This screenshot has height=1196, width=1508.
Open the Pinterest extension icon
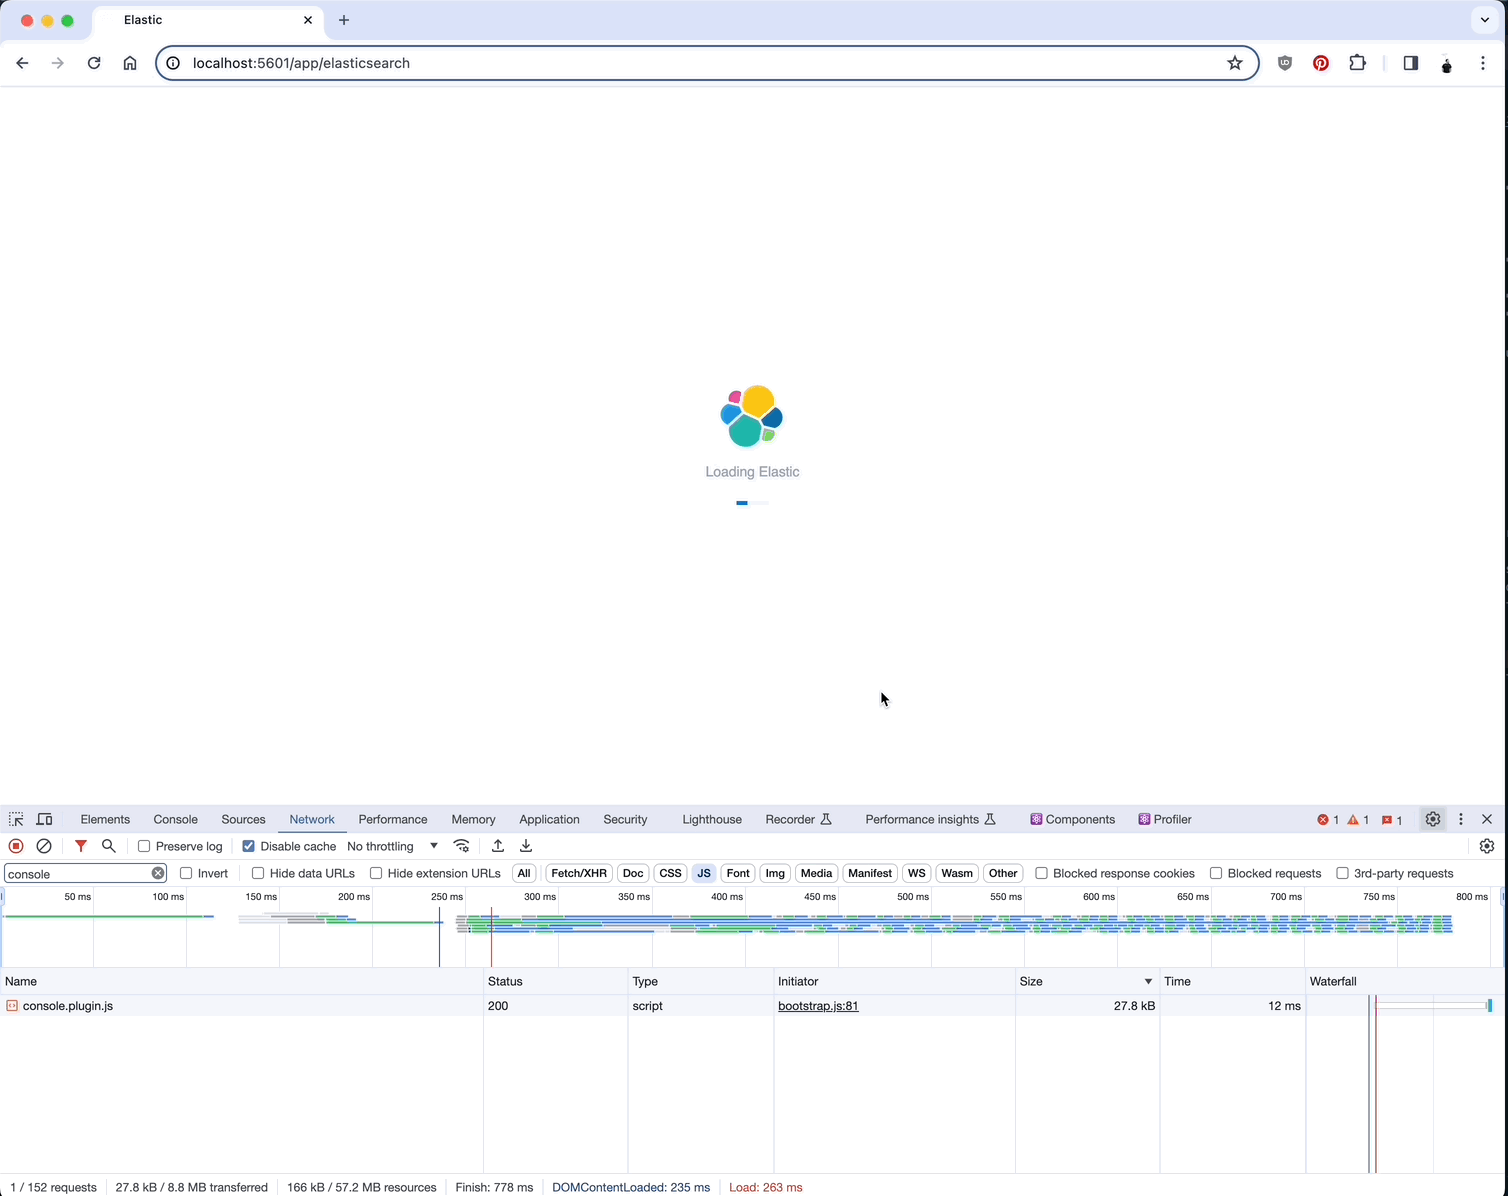pyautogui.click(x=1321, y=63)
